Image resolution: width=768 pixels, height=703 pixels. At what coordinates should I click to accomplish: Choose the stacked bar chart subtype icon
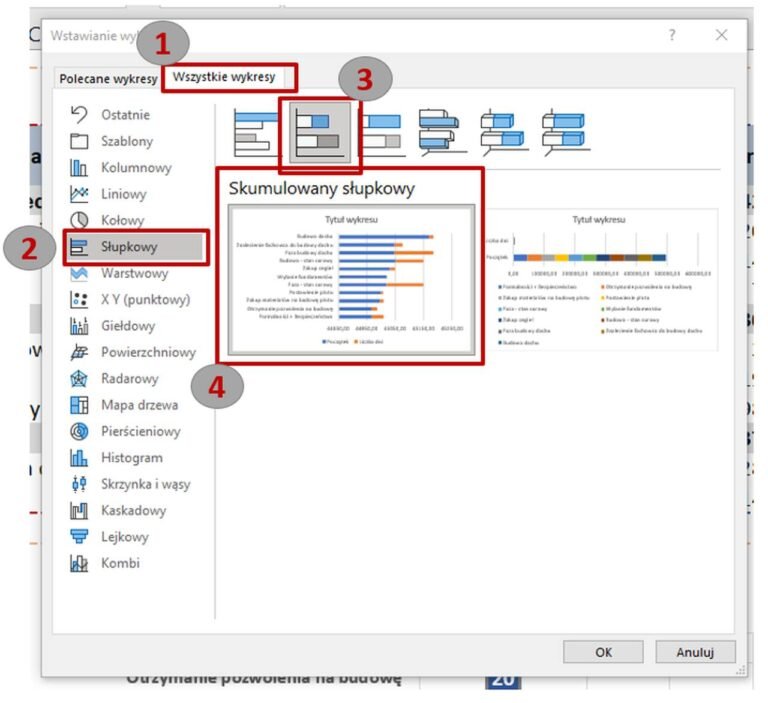click(320, 131)
